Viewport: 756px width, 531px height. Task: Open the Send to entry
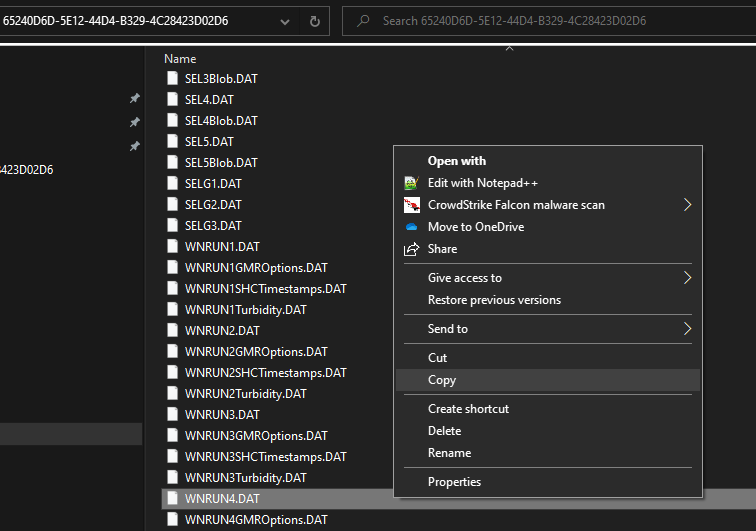(x=447, y=329)
